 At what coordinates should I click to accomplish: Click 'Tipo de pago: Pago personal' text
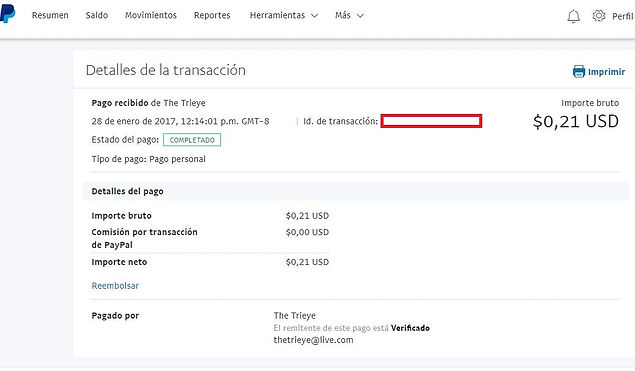[x=149, y=159]
